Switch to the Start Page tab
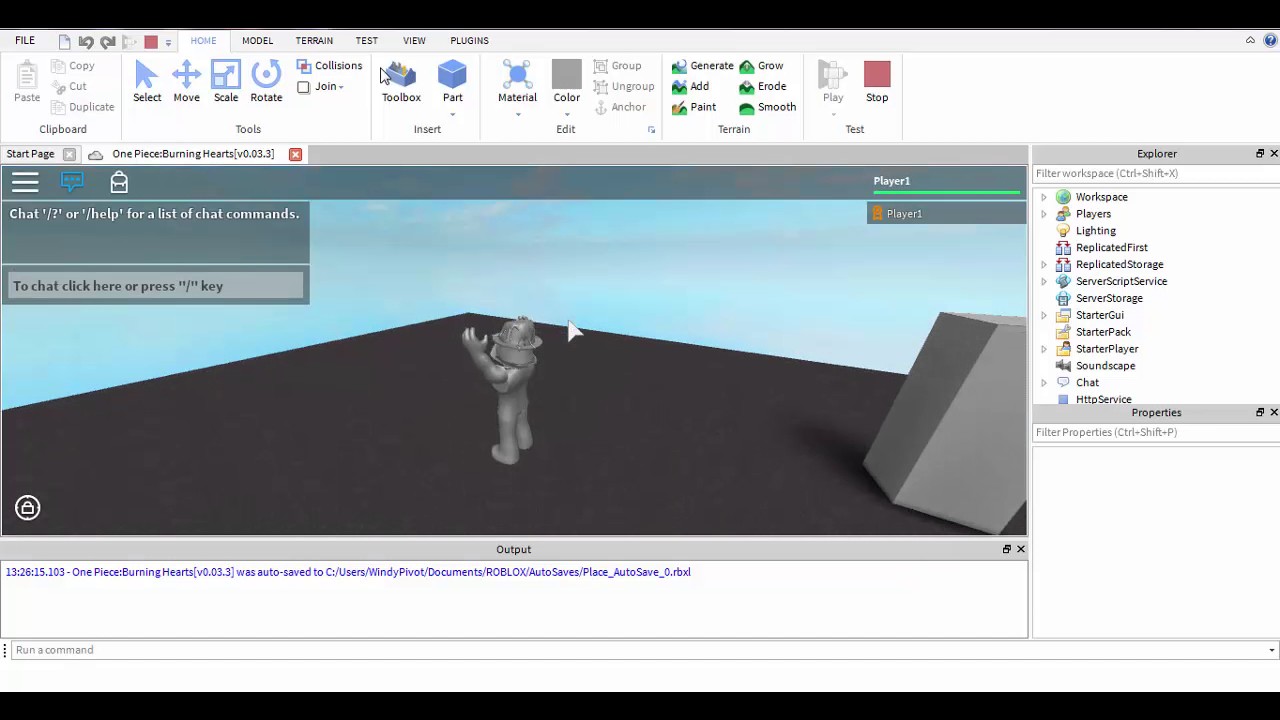Screen dimensions: 1280x720 (x=30, y=154)
